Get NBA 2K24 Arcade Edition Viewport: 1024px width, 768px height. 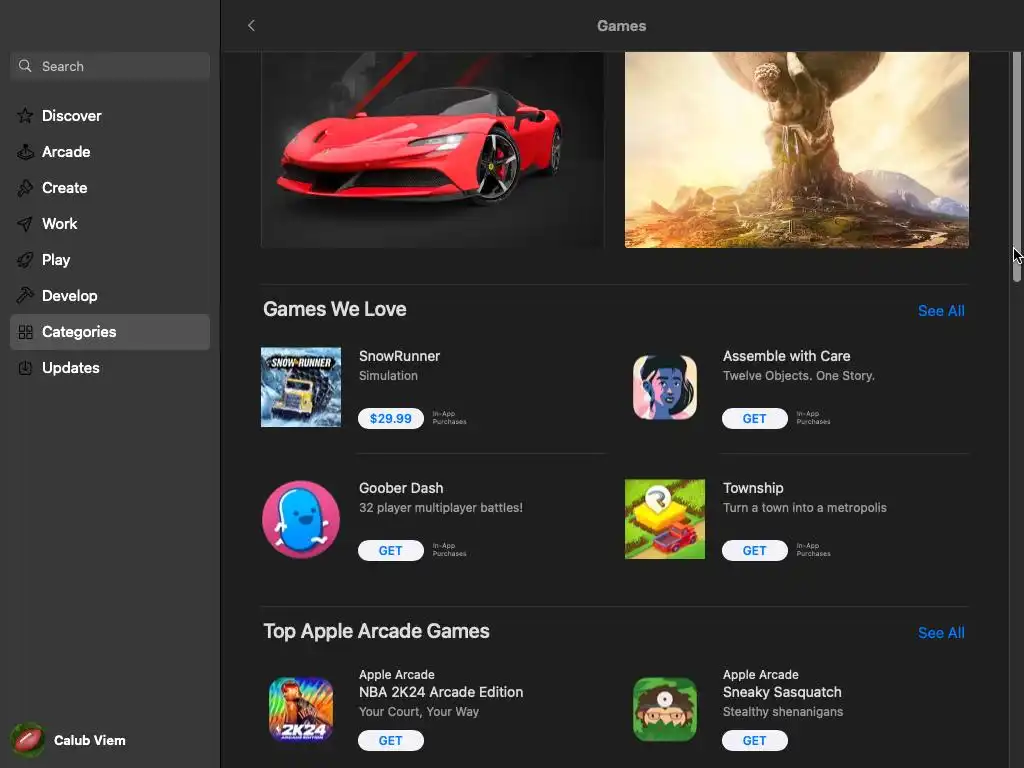(x=391, y=741)
